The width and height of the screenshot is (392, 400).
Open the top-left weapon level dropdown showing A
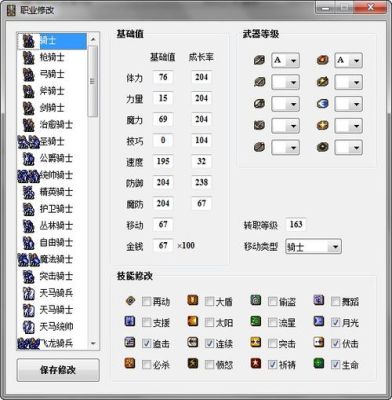[285, 61]
